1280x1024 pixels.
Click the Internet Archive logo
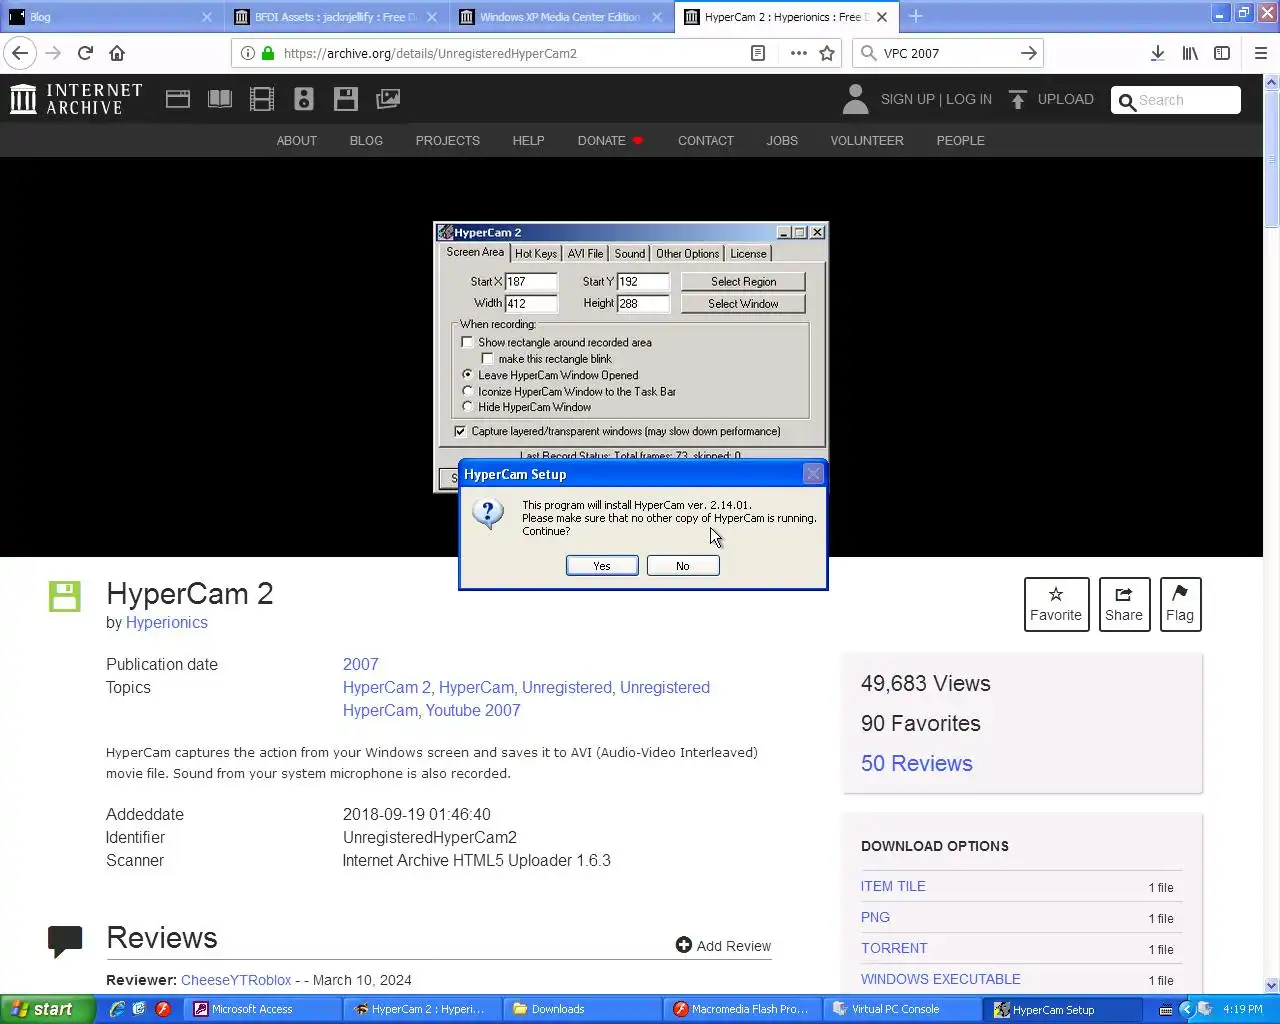(76, 99)
